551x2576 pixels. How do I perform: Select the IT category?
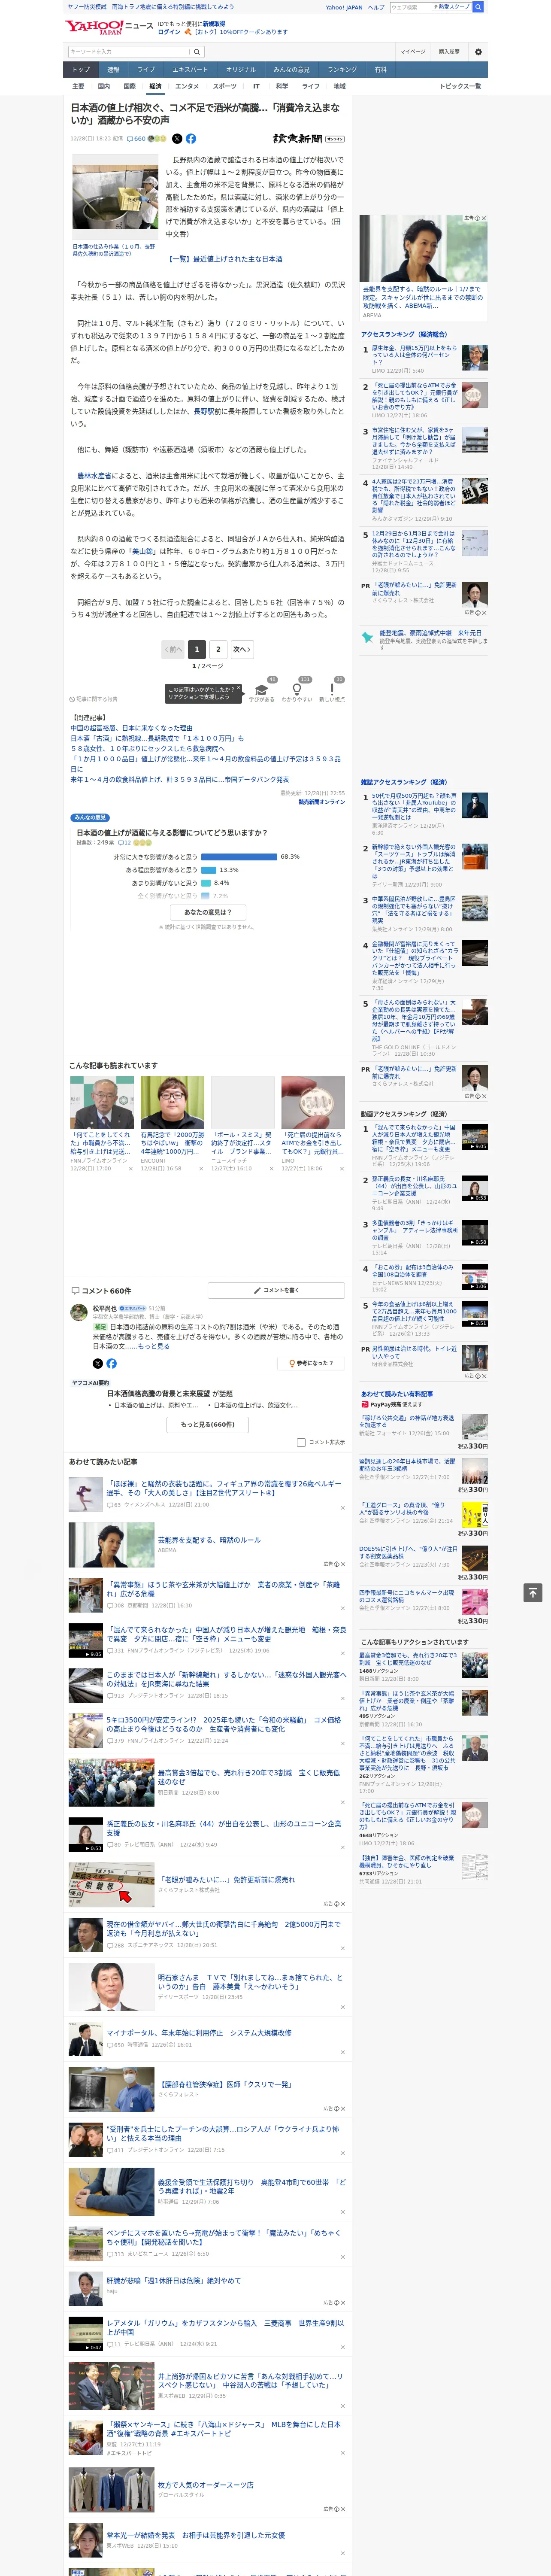pos(256,86)
